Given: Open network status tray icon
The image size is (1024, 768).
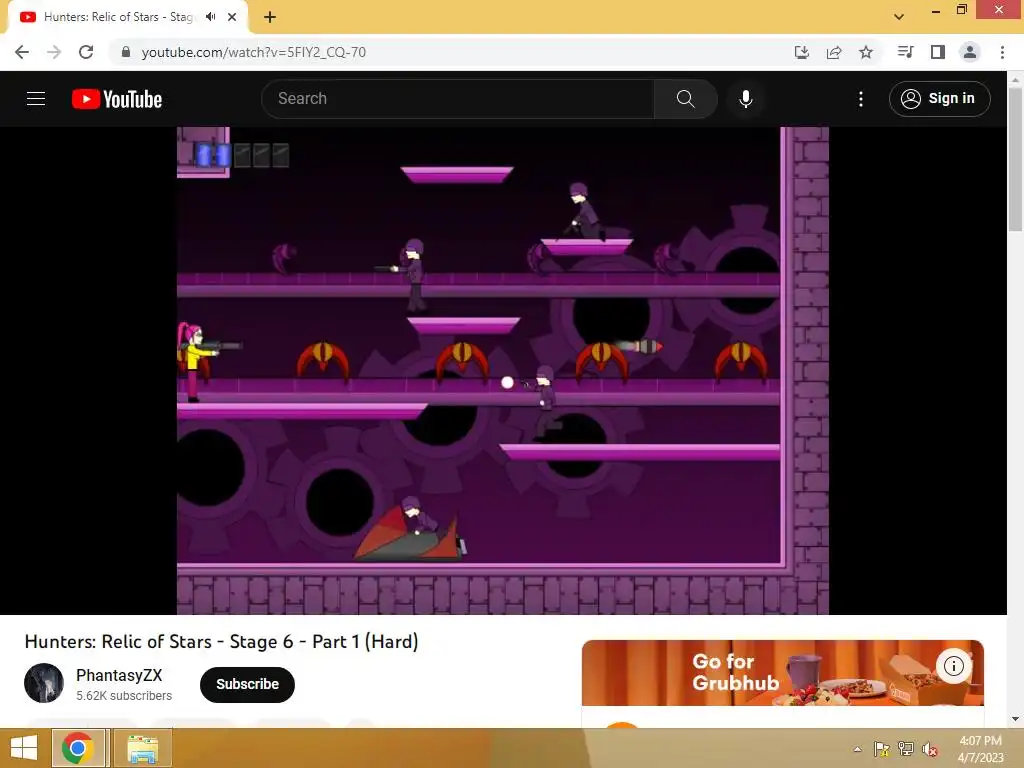Looking at the screenshot, I should [x=906, y=749].
